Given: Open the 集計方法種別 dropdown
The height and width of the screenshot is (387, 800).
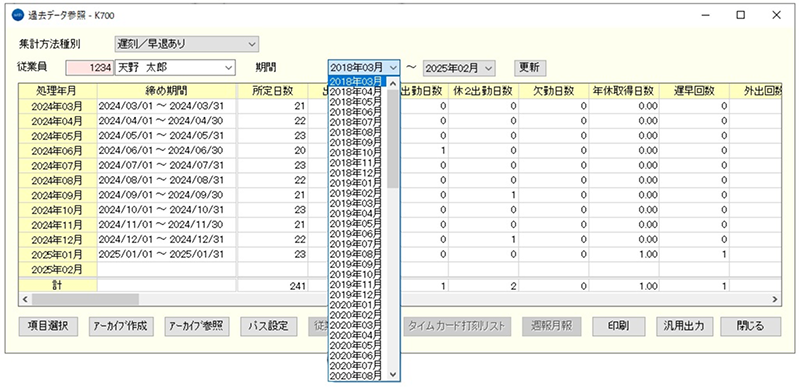Looking at the screenshot, I should coord(187,44).
